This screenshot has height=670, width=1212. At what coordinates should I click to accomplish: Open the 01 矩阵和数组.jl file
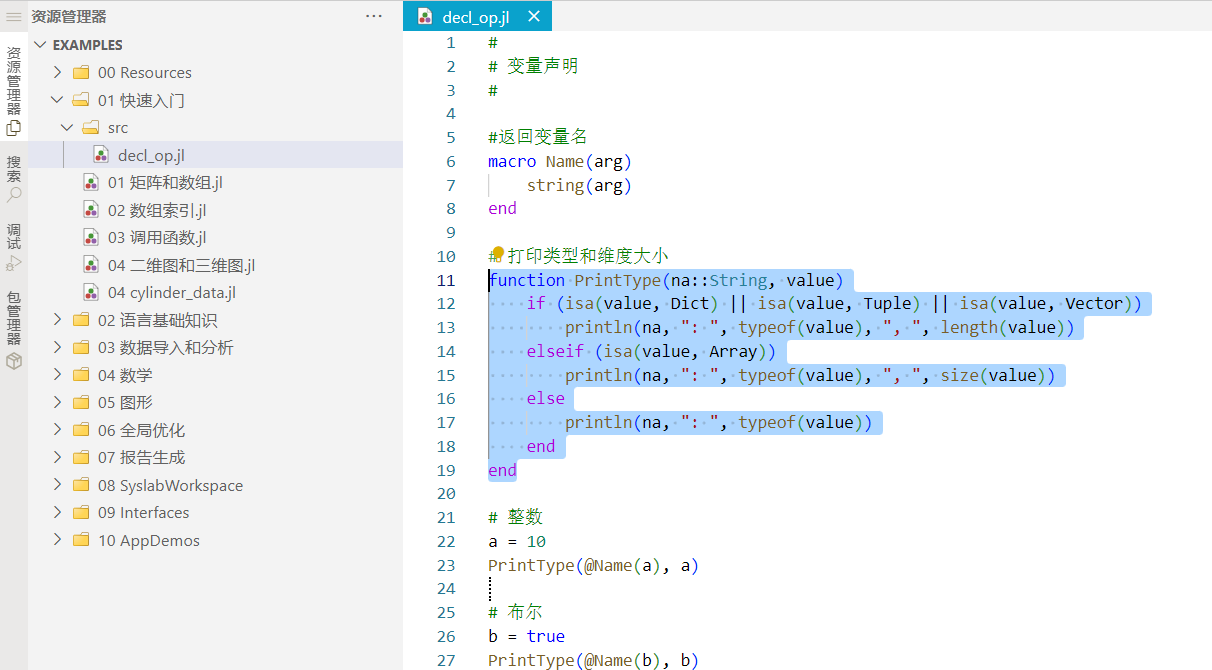point(165,183)
